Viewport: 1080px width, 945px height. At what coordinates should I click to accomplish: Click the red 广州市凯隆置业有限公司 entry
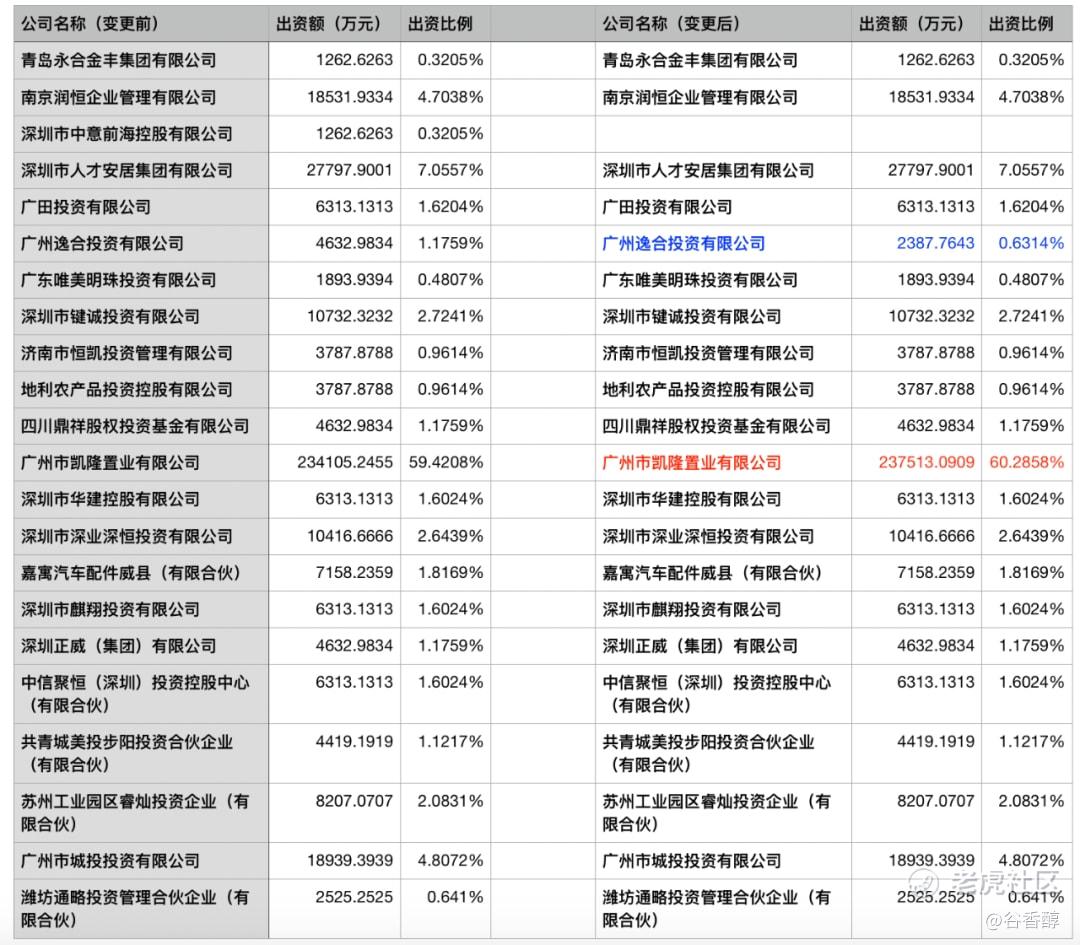click(692, 462)
